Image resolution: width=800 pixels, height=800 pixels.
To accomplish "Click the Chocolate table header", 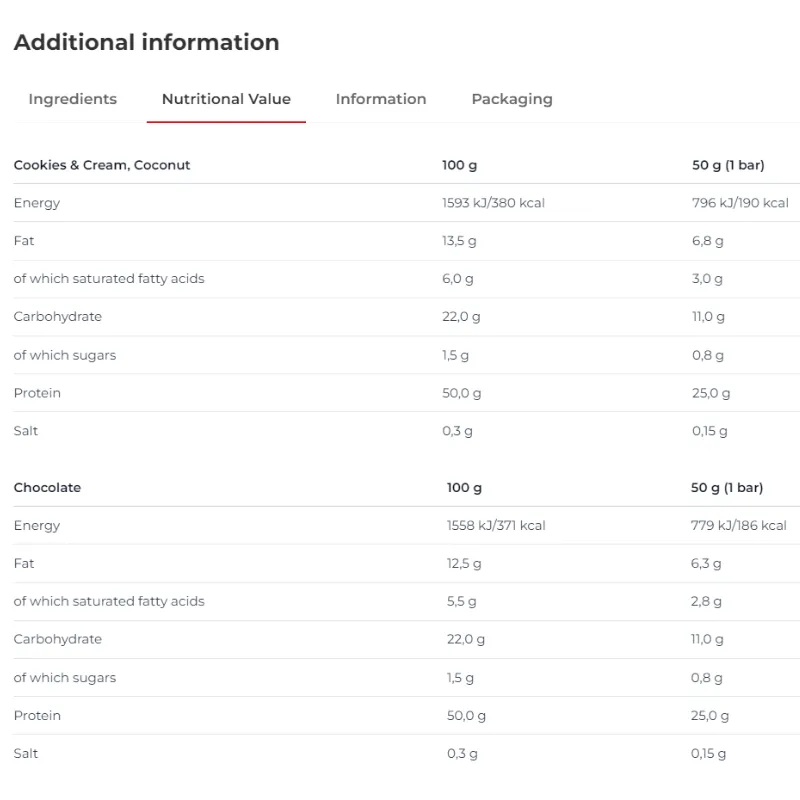I will pos(47,487).
